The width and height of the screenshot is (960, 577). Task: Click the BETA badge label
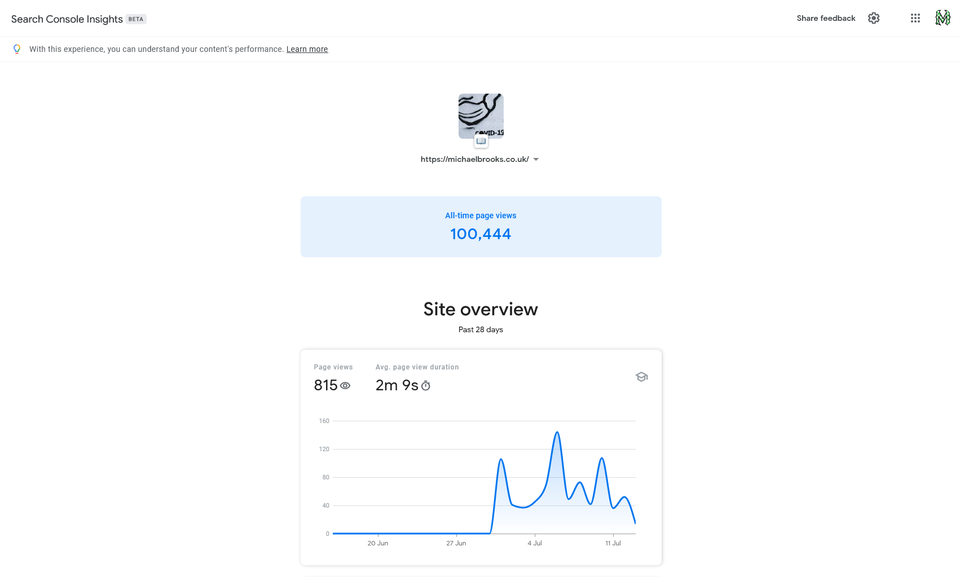[x=135, y=18]
